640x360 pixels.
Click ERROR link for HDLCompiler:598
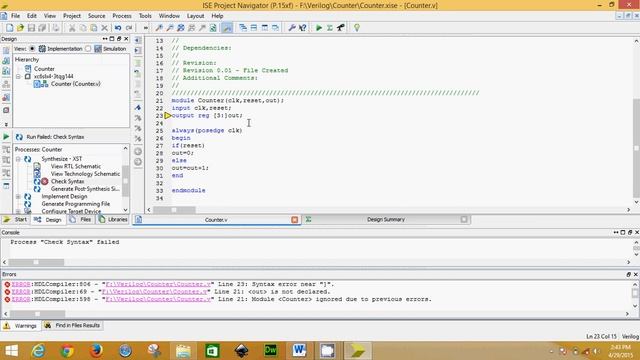tap(21, 299)
